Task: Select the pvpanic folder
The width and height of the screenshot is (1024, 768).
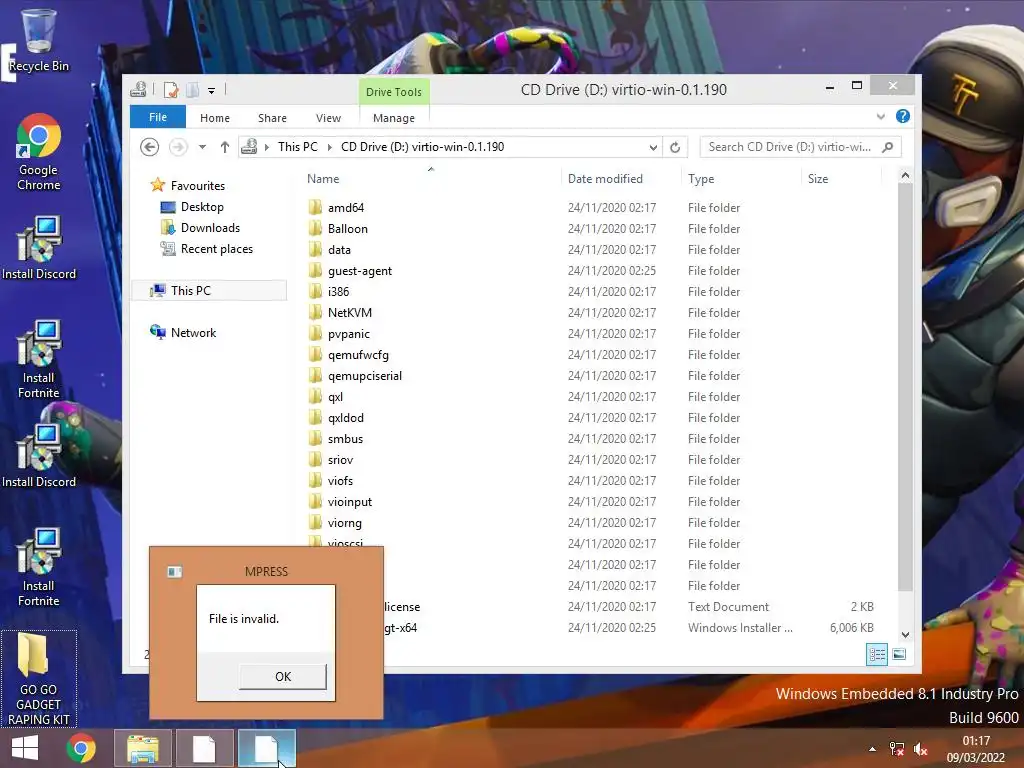Action: [x=348, y=334]
